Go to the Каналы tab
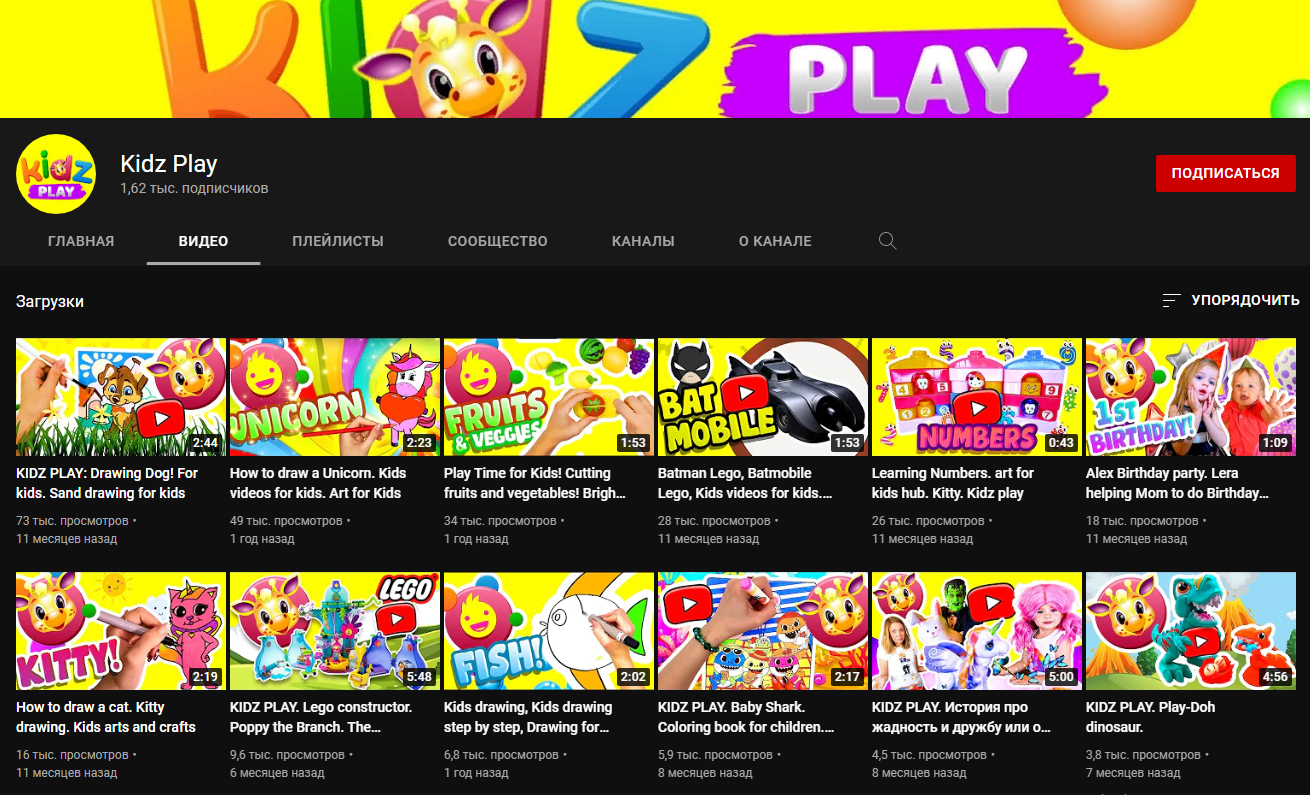 point(643,241)
